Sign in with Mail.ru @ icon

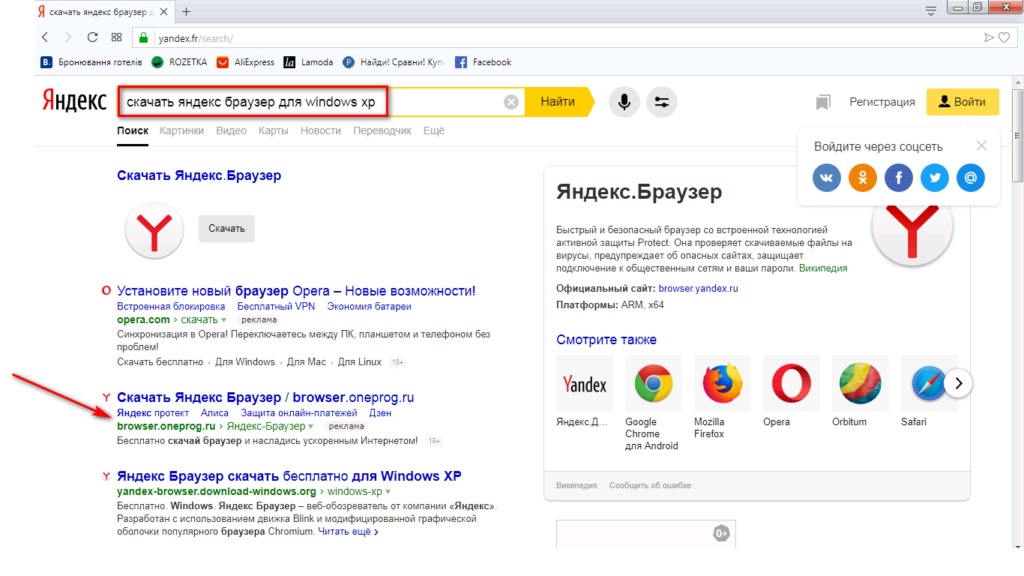click(970, 178)
